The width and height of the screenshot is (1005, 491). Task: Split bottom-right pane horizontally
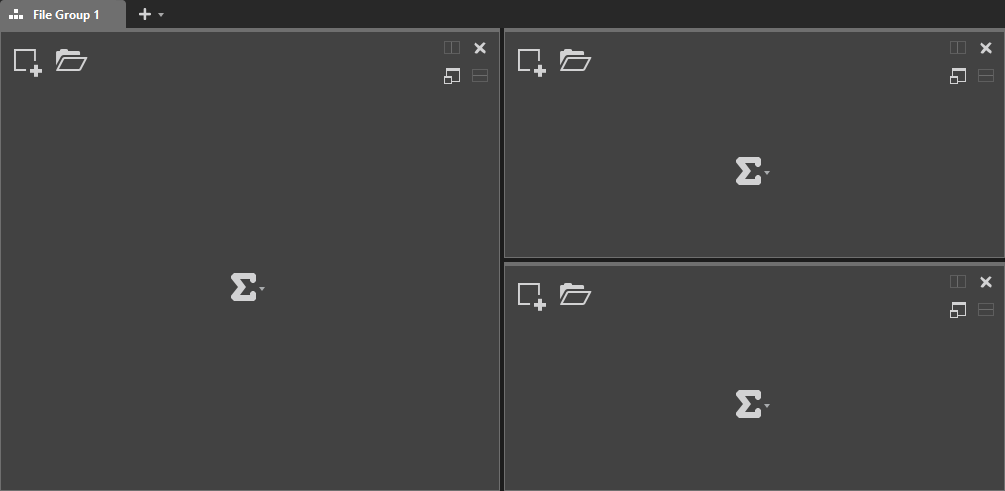coord(986,310)
